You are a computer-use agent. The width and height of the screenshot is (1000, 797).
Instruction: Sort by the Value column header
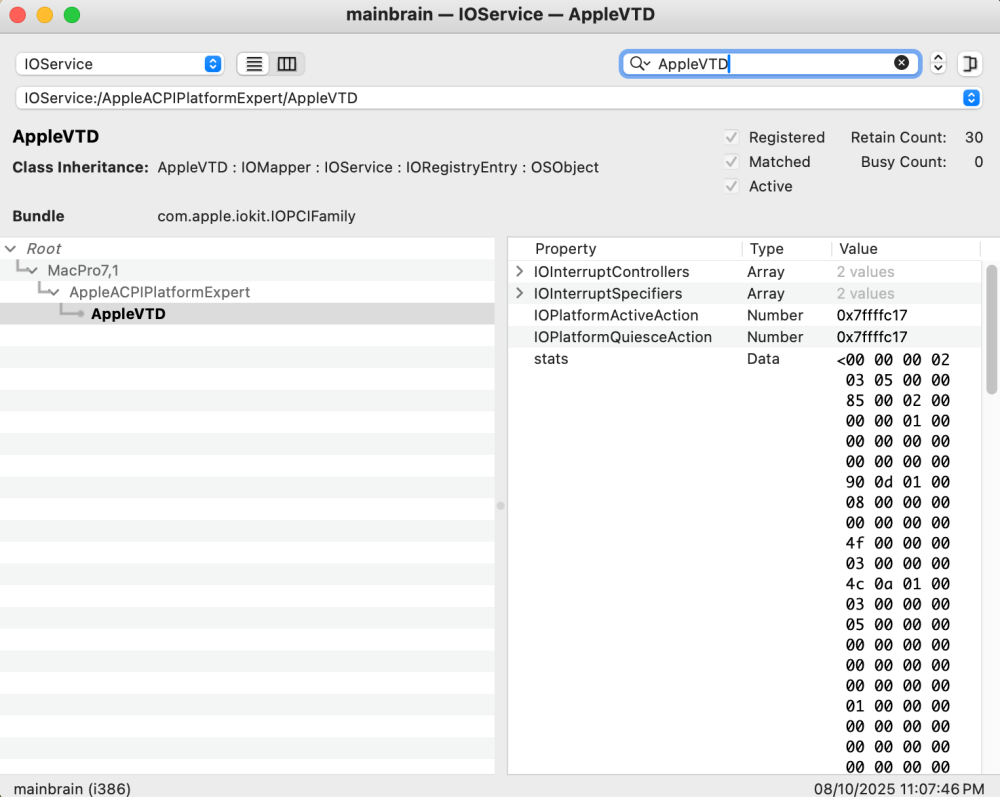click(906, 249)
